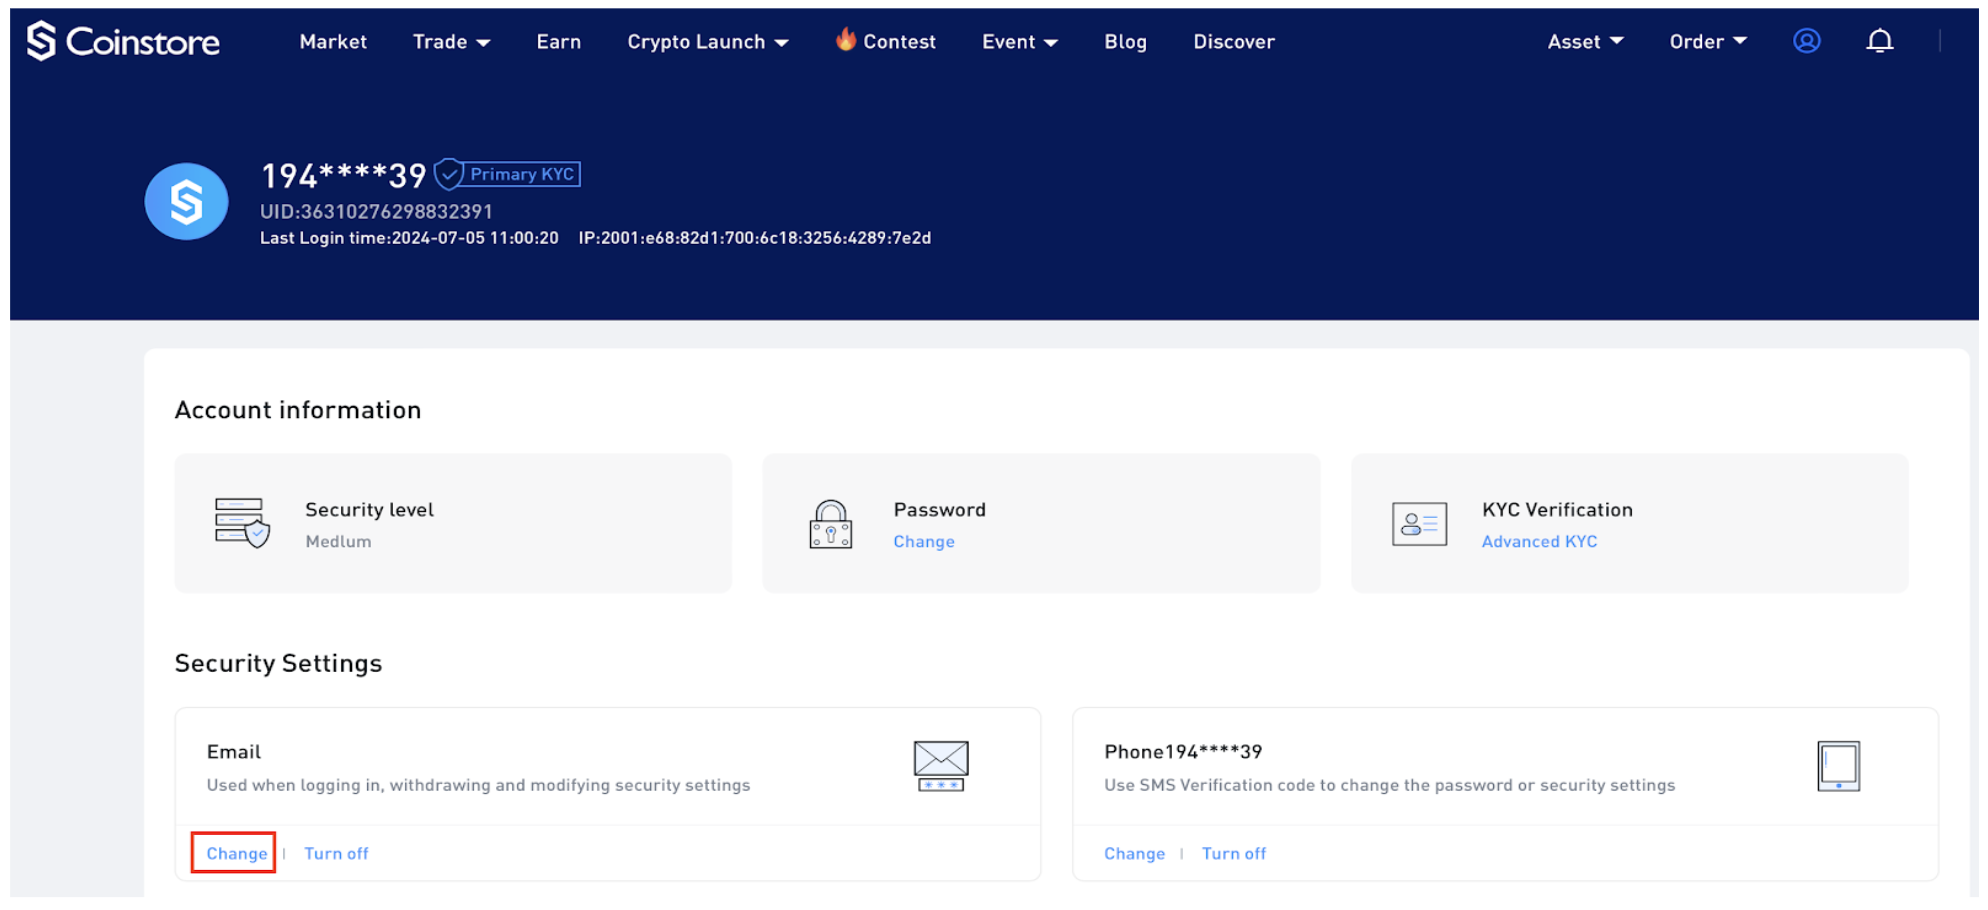Change the account password
1988x910 pixels.
point(923,541)
